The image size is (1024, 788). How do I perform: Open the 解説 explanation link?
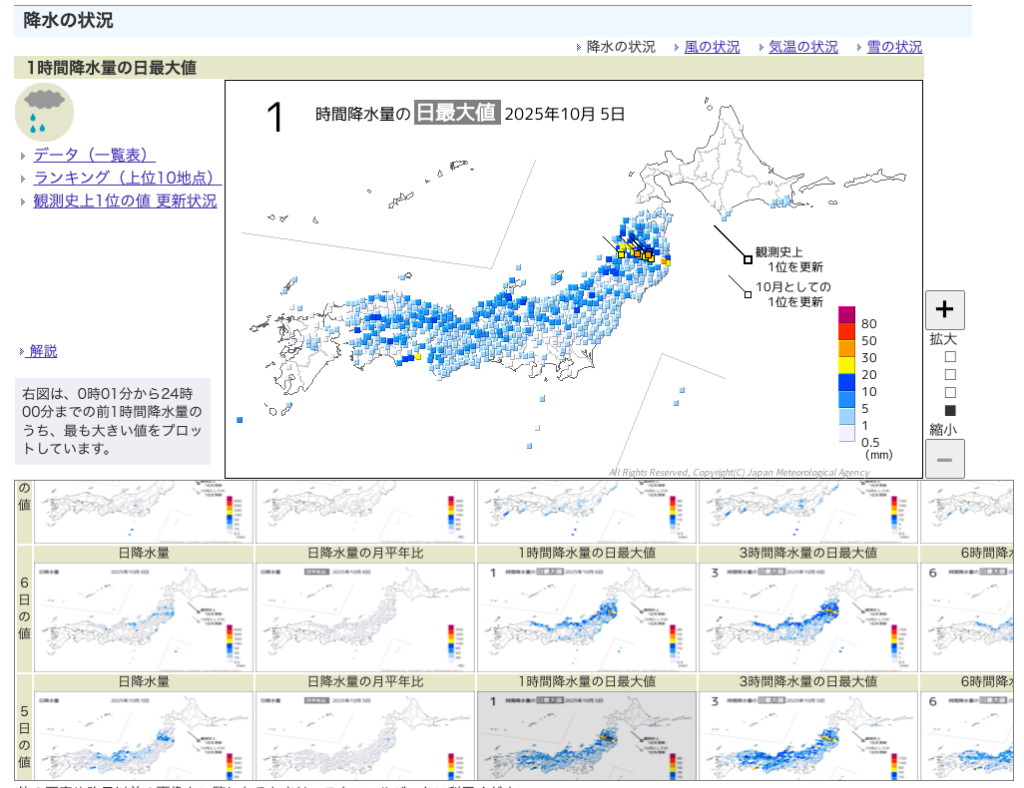[x=43, y=351]
